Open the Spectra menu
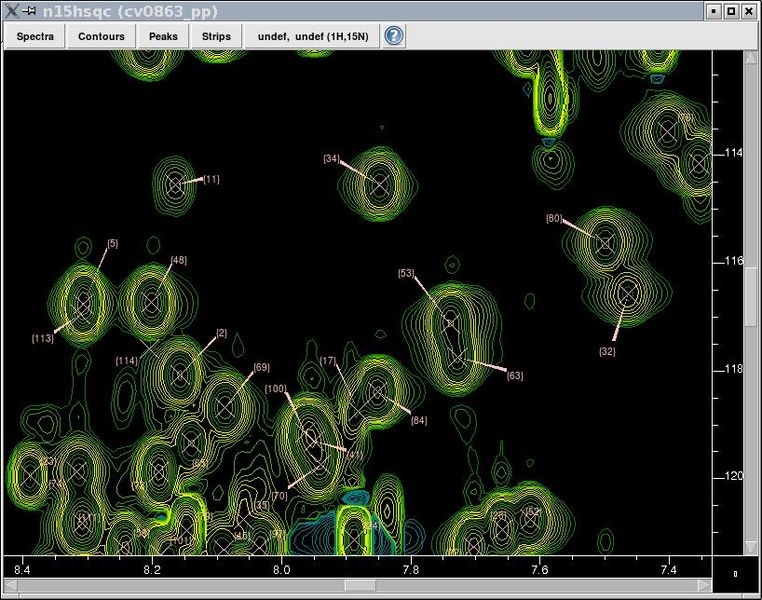 point(35,37)
